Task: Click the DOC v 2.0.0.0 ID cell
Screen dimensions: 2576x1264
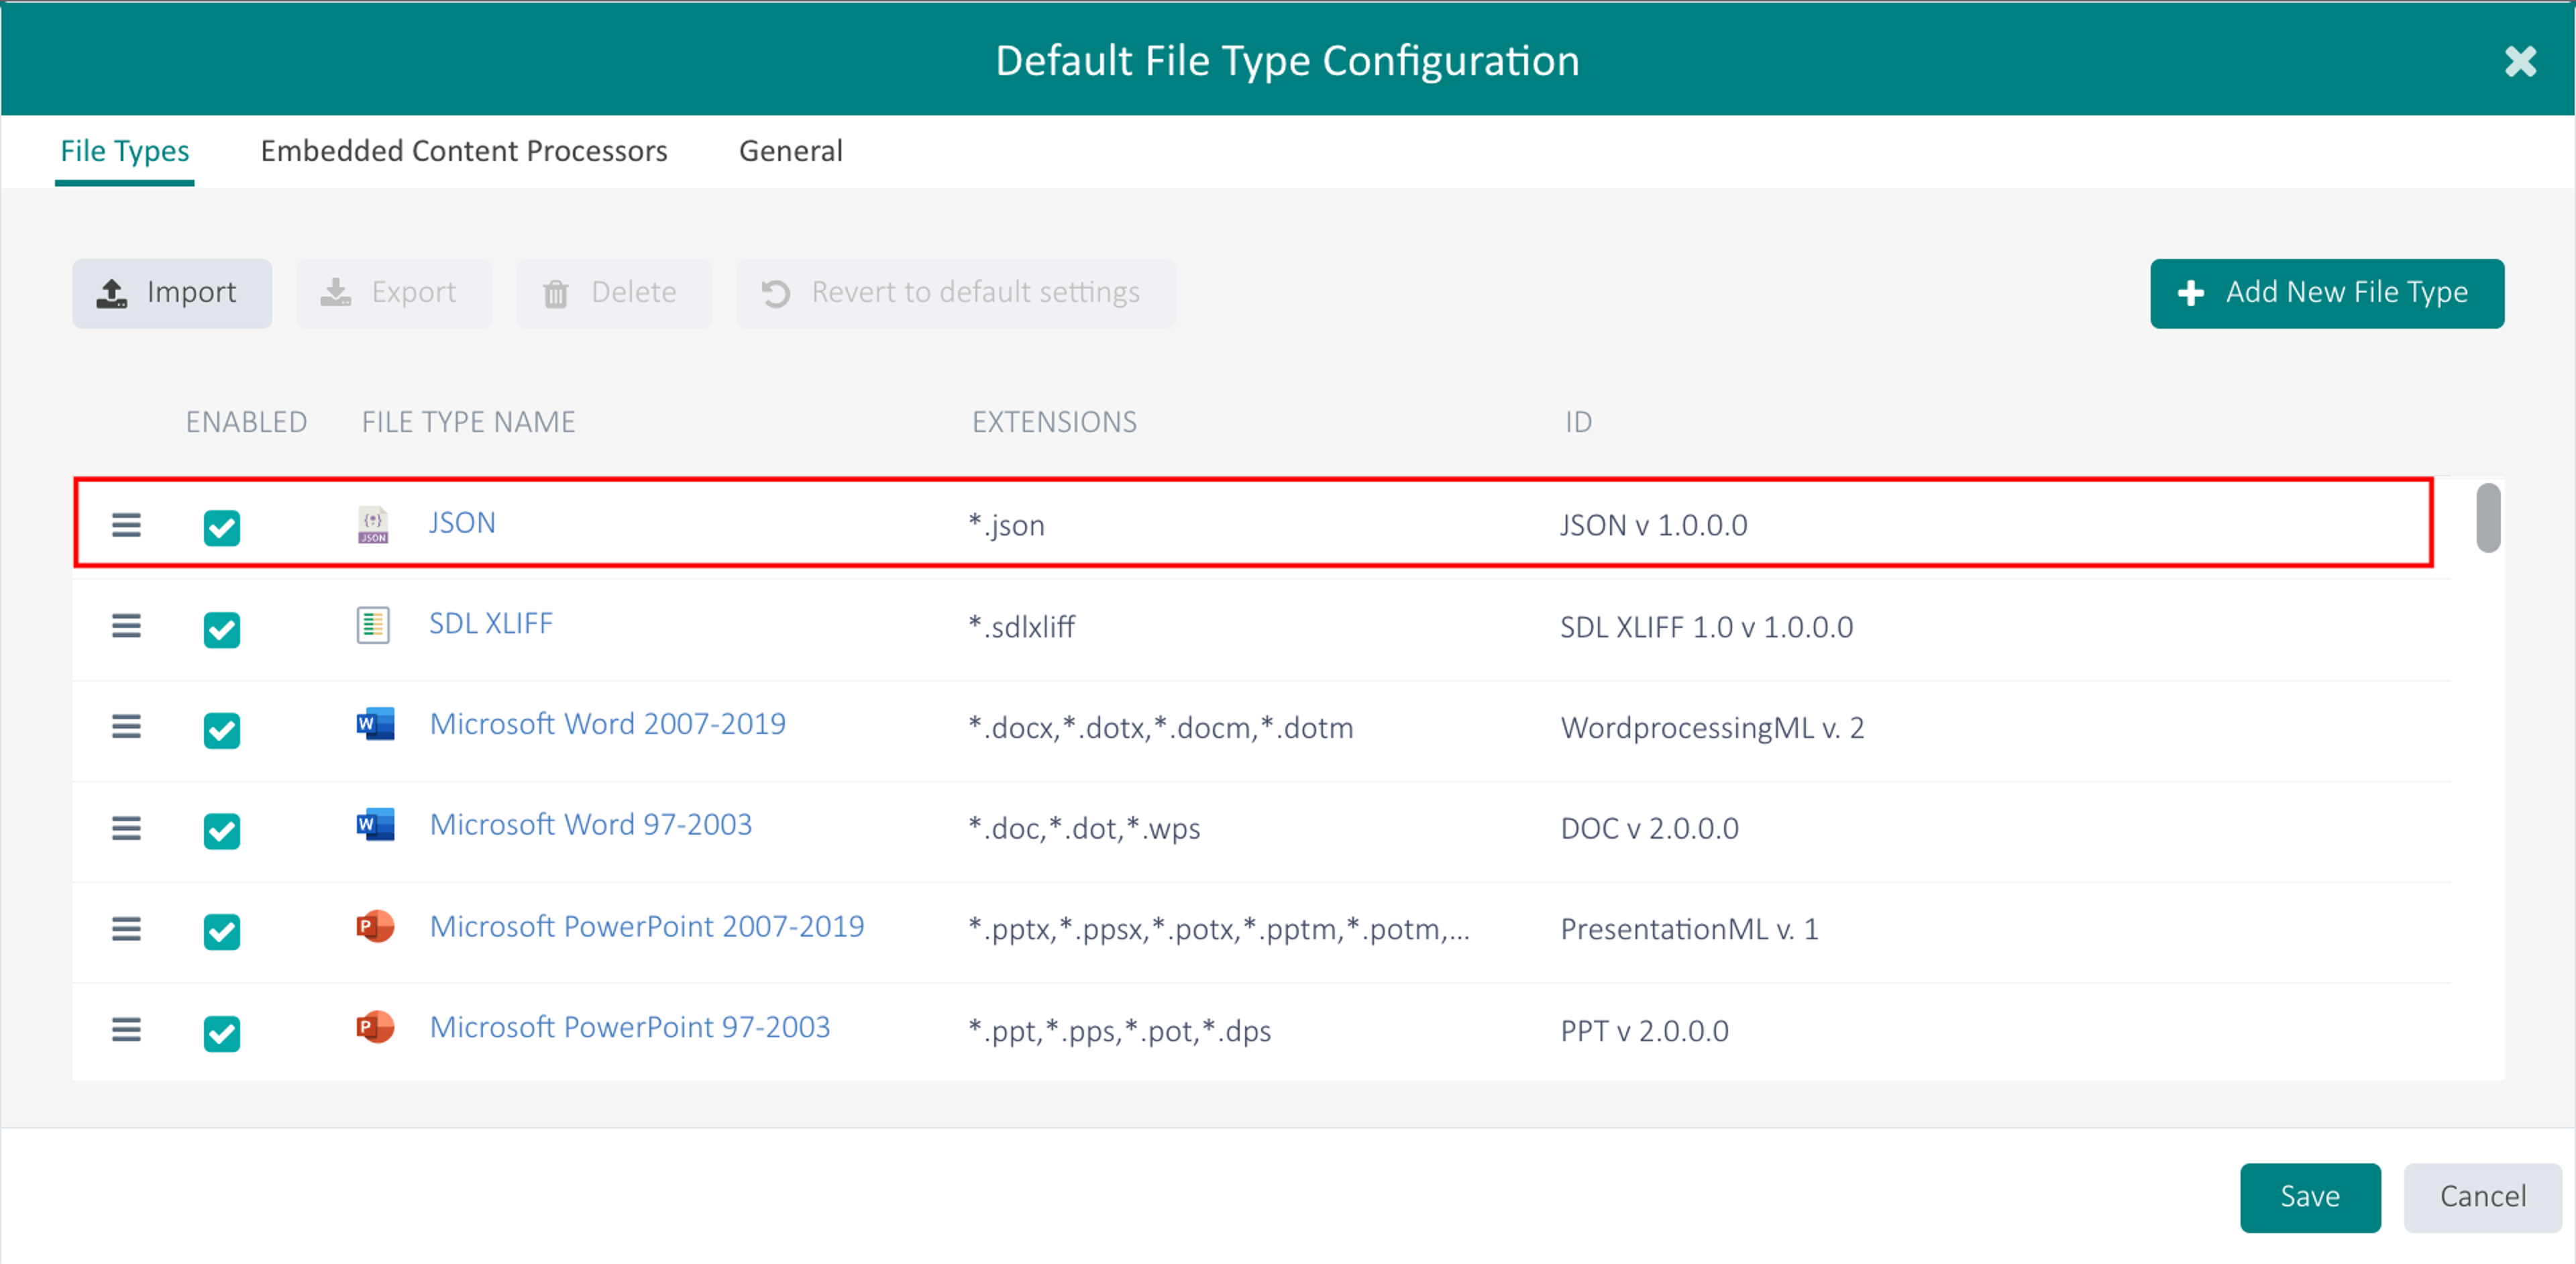Action: [1649, 829]
